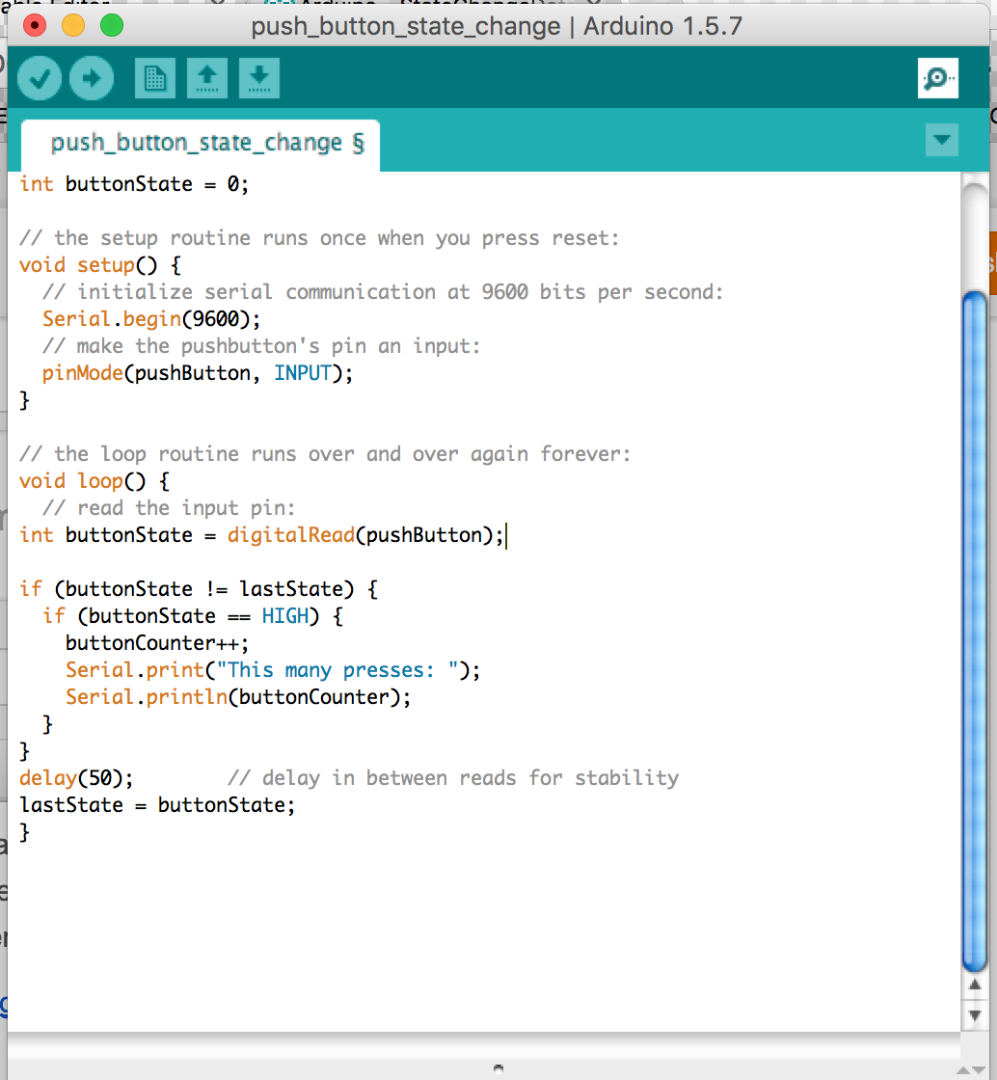Click the "lastState = buttonState;" line
997x1080 pixels.
pyautogui.click(x=157, y=805)
